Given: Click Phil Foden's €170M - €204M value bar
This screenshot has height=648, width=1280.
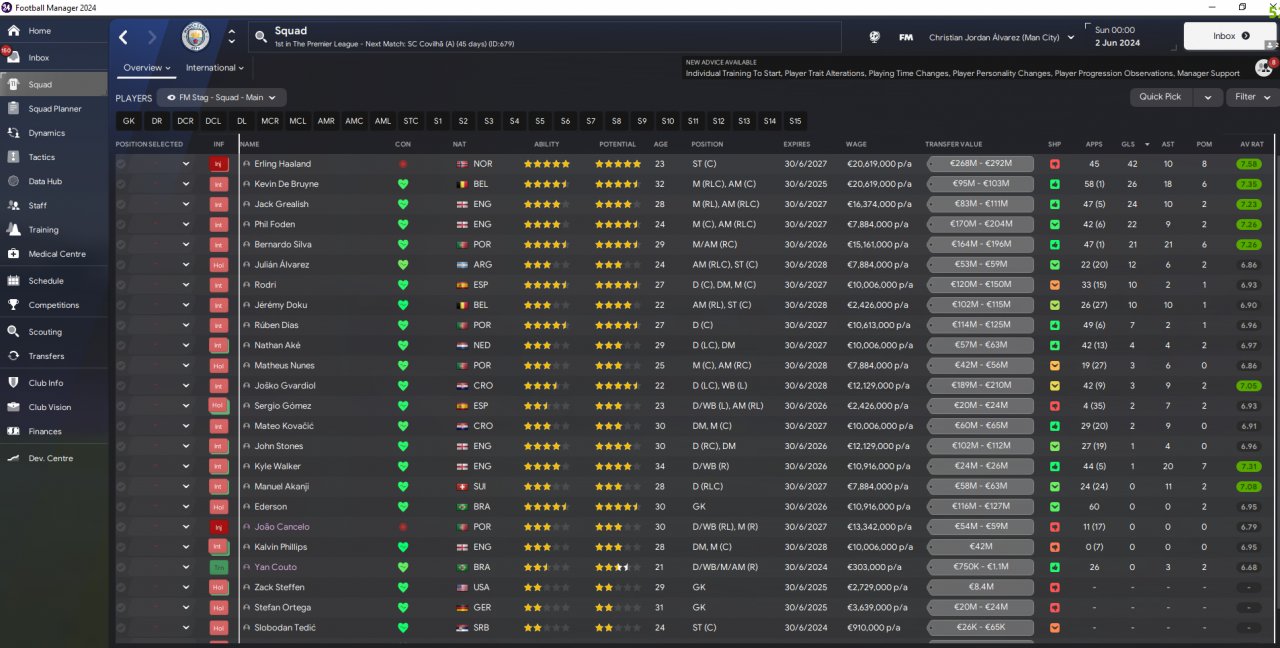Looking at the screenshot, I should pos(980,224).
